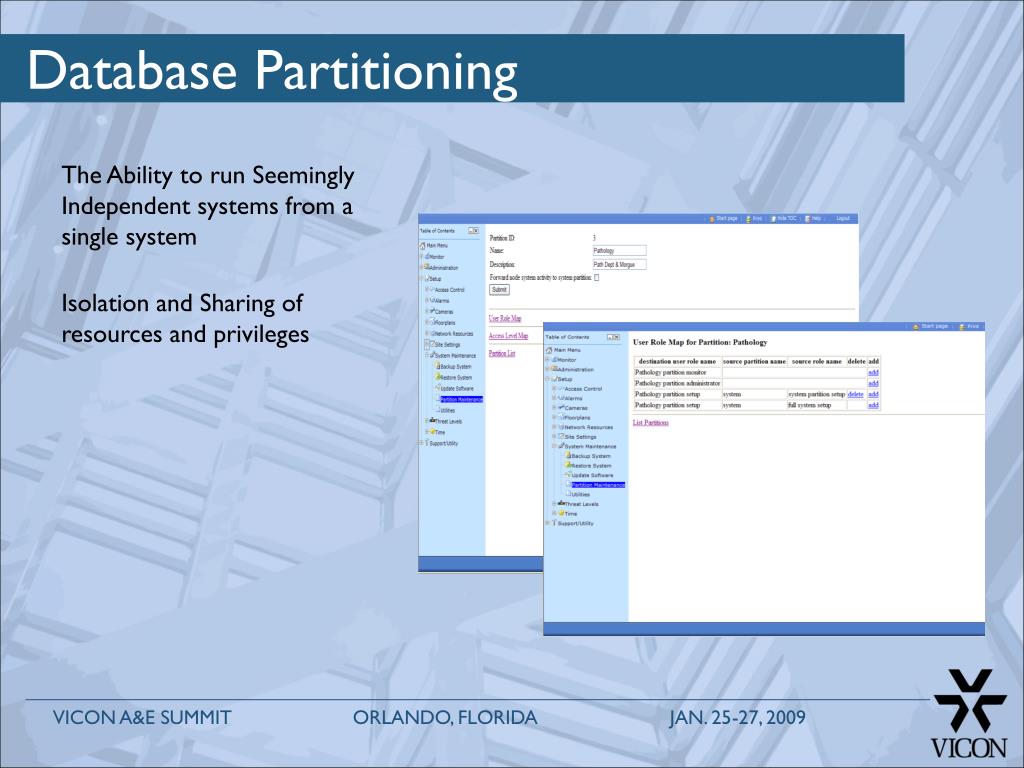The image size is (1024, 768).
Task: Open Floorplans in the User Role Map window tree
Action: pos(577,417)
